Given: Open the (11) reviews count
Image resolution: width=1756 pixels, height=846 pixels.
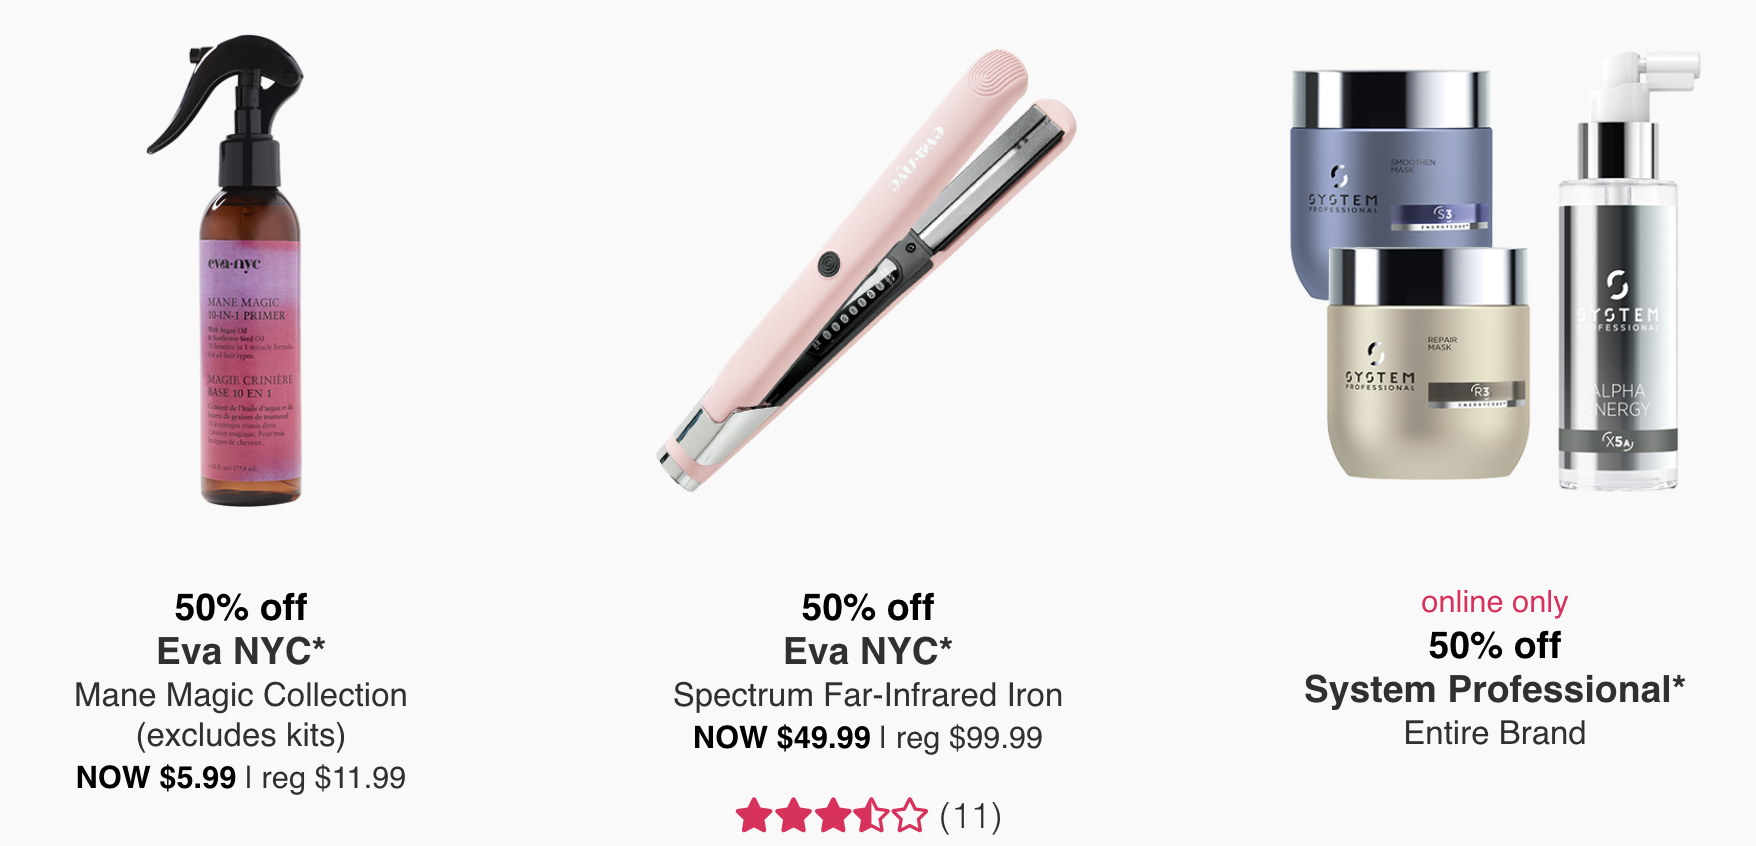Looking at the screenshot, I should pyautogui.click(x=970, y=817).
